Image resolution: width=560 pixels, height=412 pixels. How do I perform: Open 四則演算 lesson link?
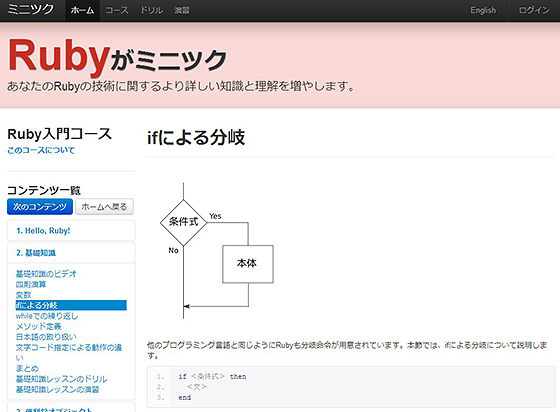pos(31,285)
